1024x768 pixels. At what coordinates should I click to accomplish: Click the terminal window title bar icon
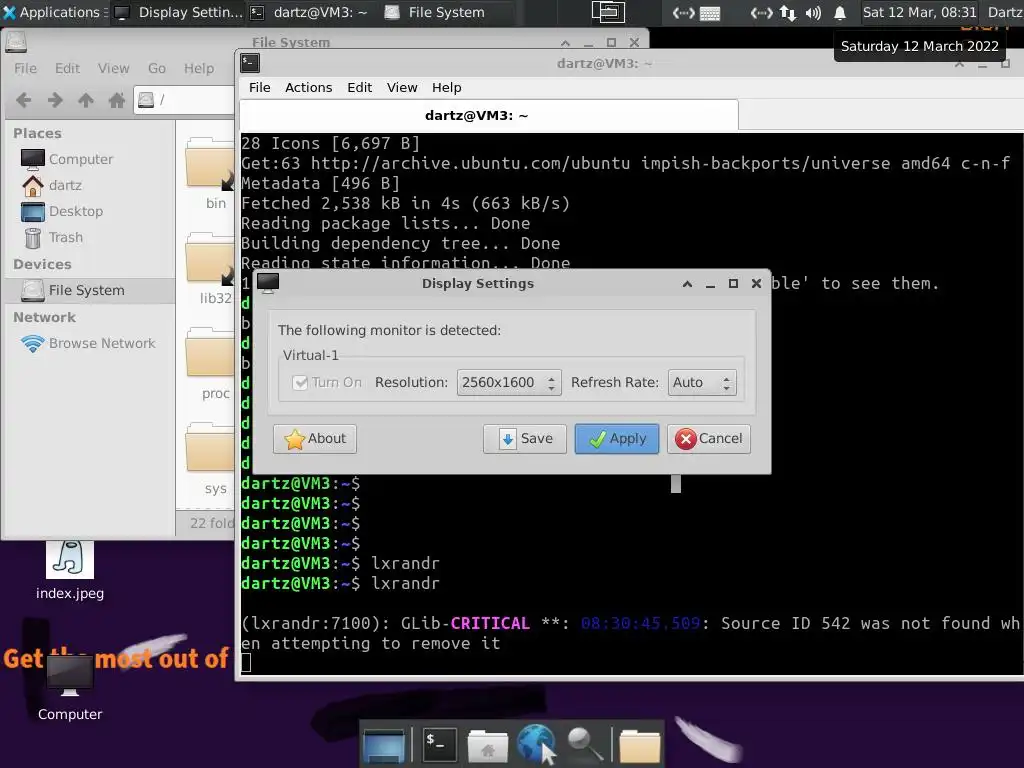point(250,63)
